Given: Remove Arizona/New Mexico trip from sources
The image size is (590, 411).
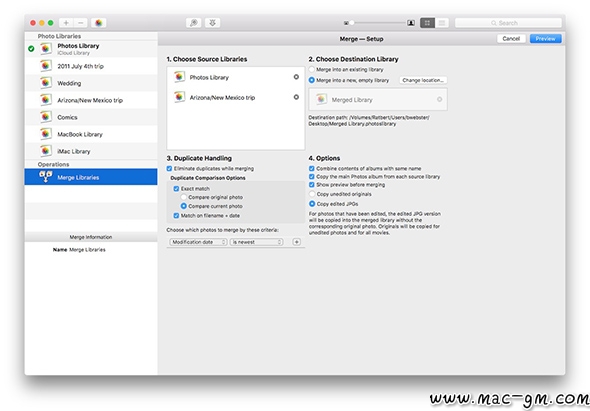Looking at the screenshot, I should pyautogui.click(x=296, y=97).
